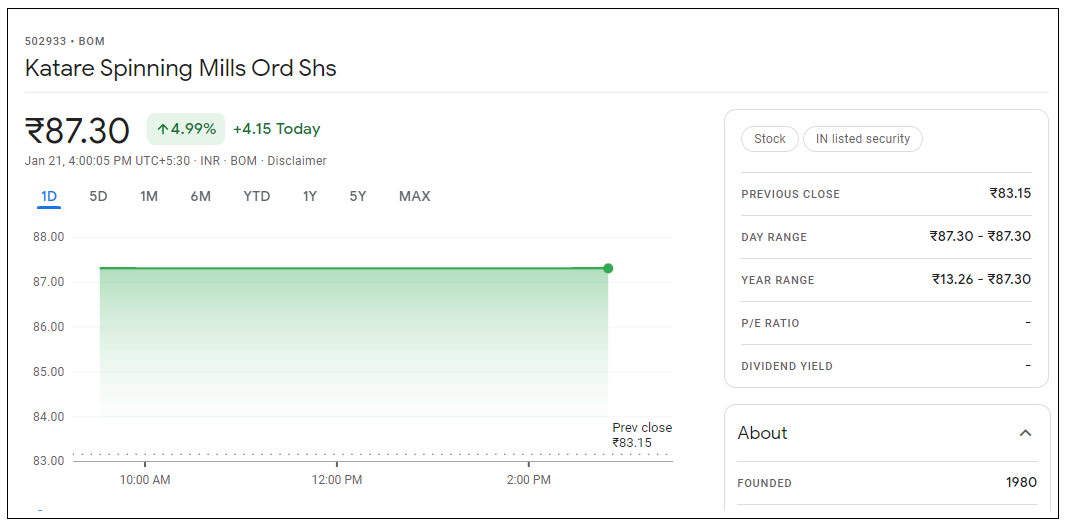The image size is (1070, 527).
Task: Click the PREVIOUS CLOSE label
Action: 790,195
